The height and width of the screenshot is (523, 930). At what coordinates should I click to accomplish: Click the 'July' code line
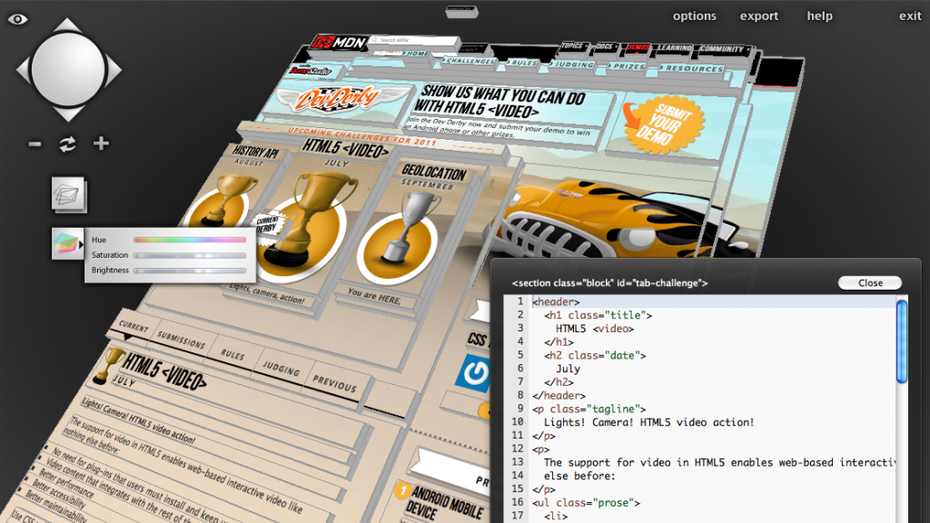pyautogui.click(x=568, y=369)
